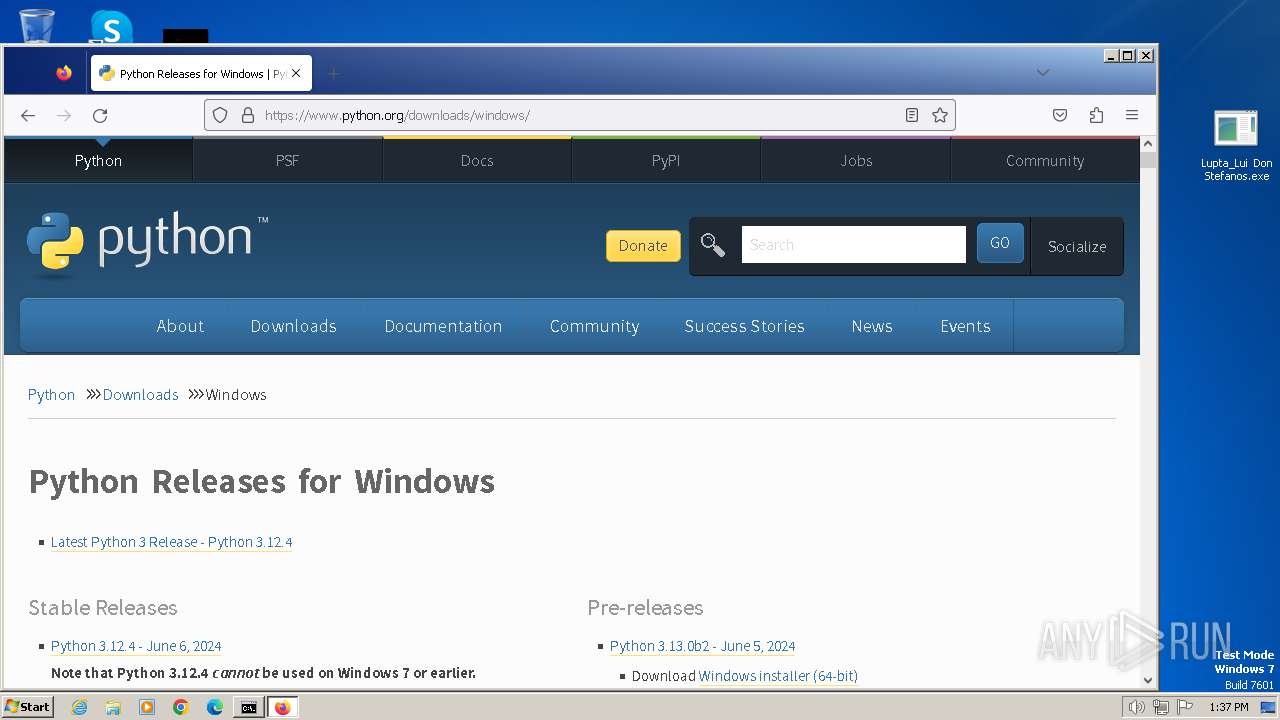Click the GO search button
Screen dimensions: 1280x720
point(1000,243)
